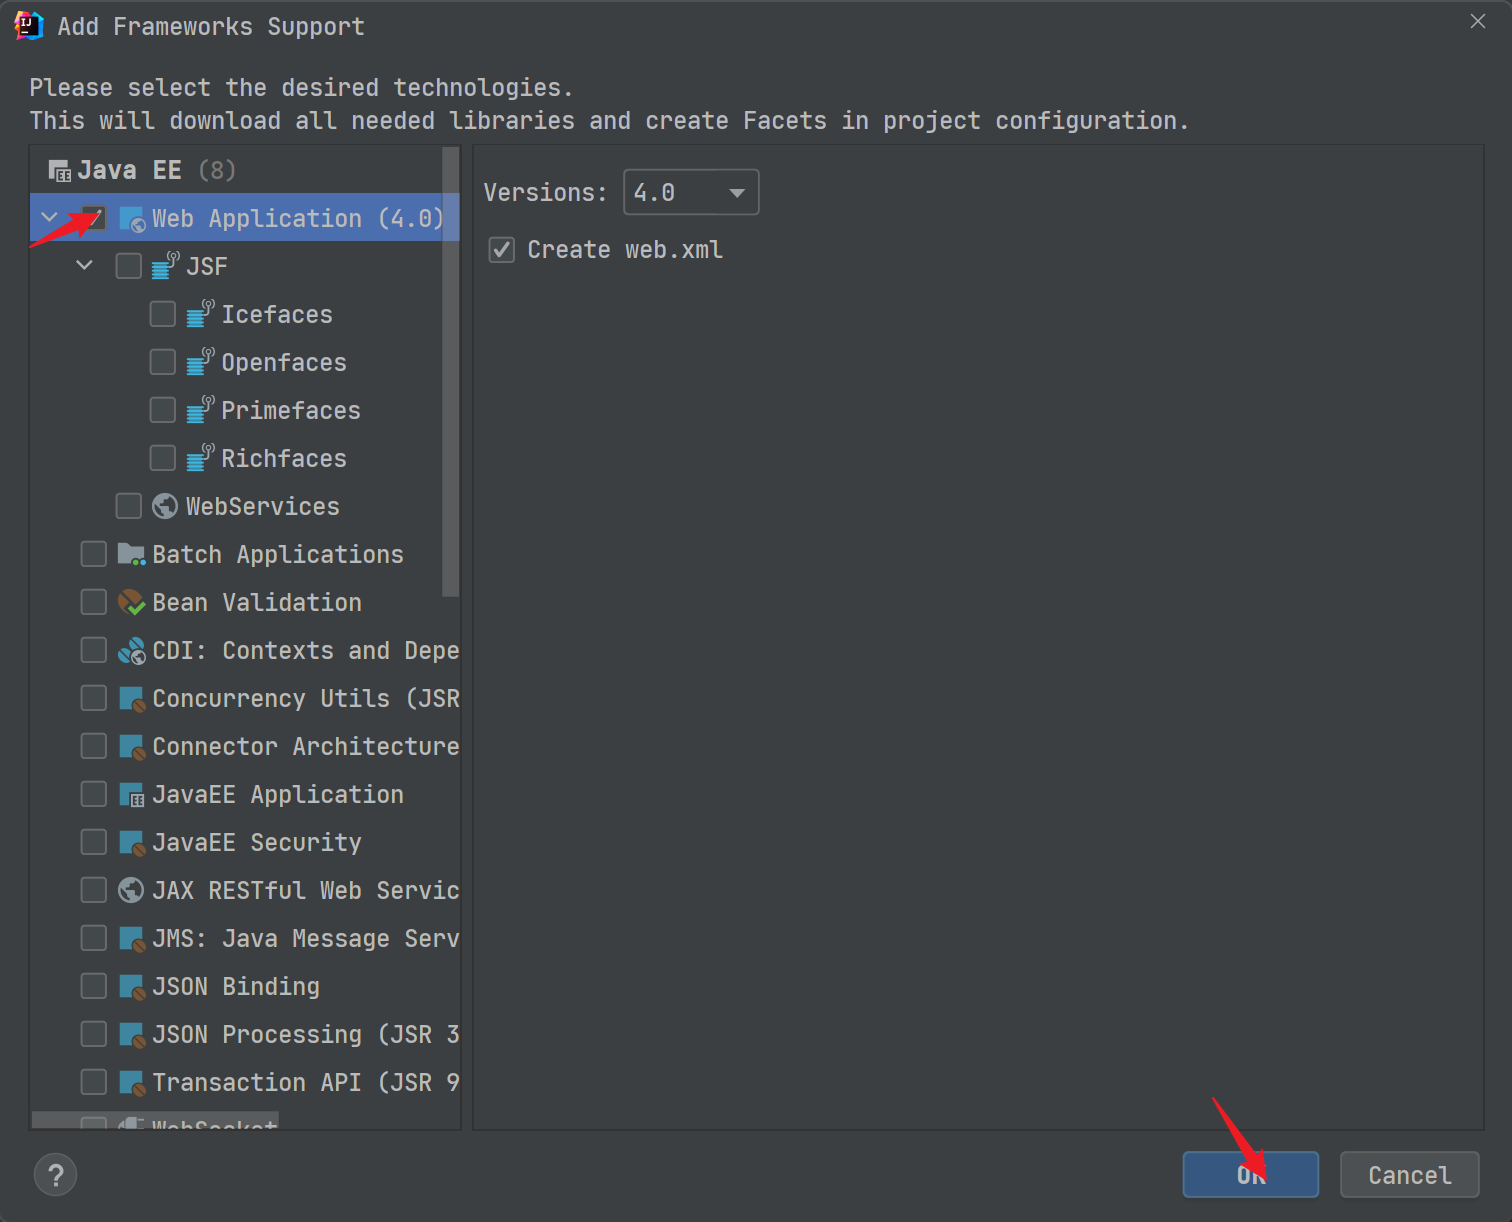Click the CDI Contexts icon
This screenshot has height=1222, width=1512.
point(131,650)
